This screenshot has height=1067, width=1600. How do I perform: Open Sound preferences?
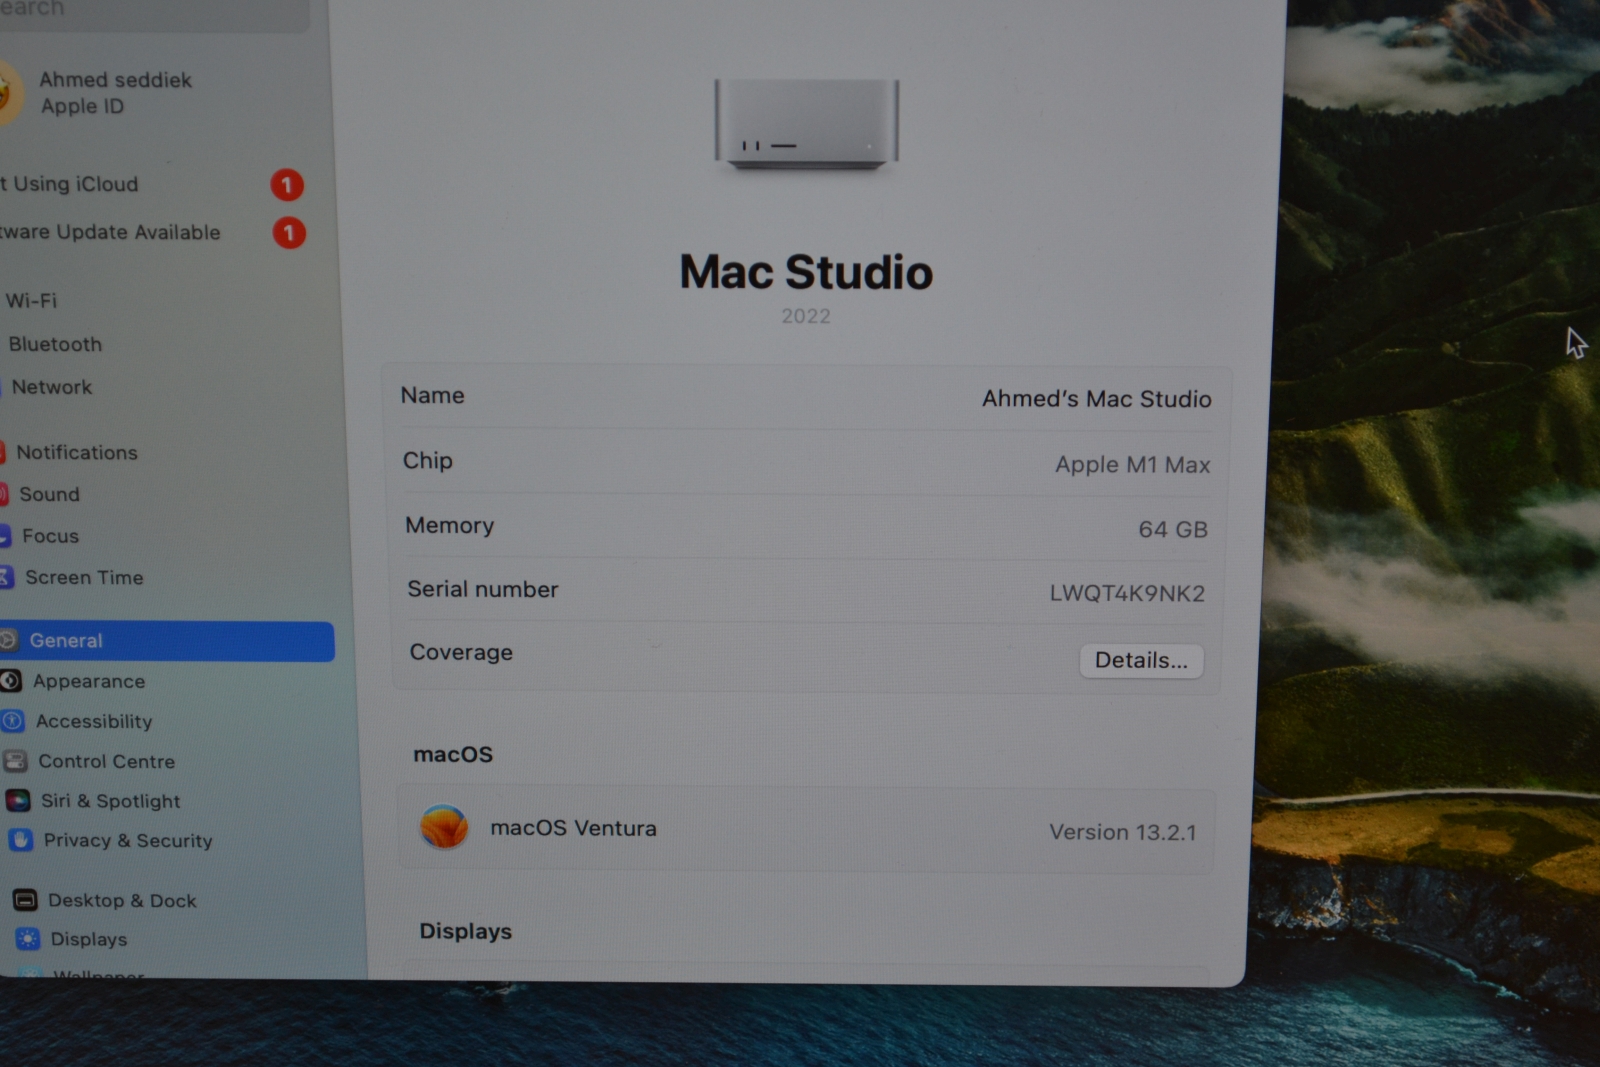point(49,495)
